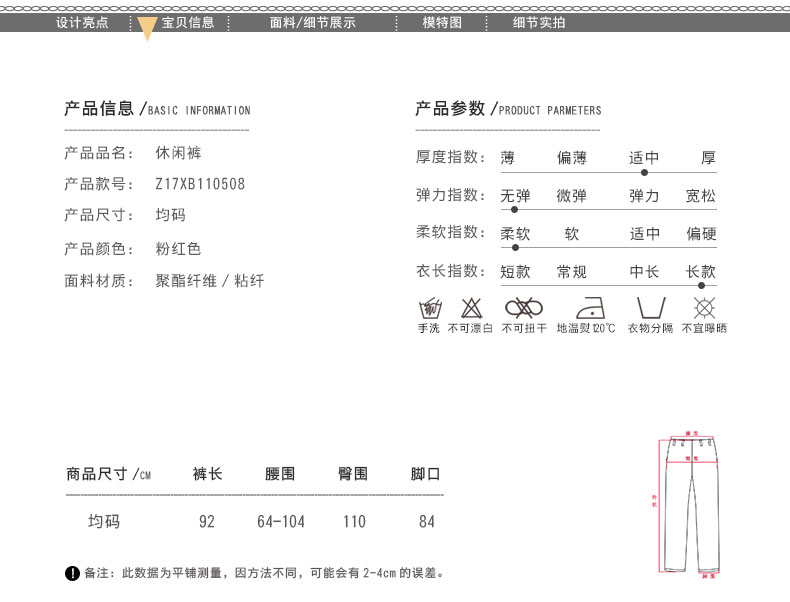Click the length index slider dot
Image resolution: width=790 pixels, height=602 pixels.
701,285
